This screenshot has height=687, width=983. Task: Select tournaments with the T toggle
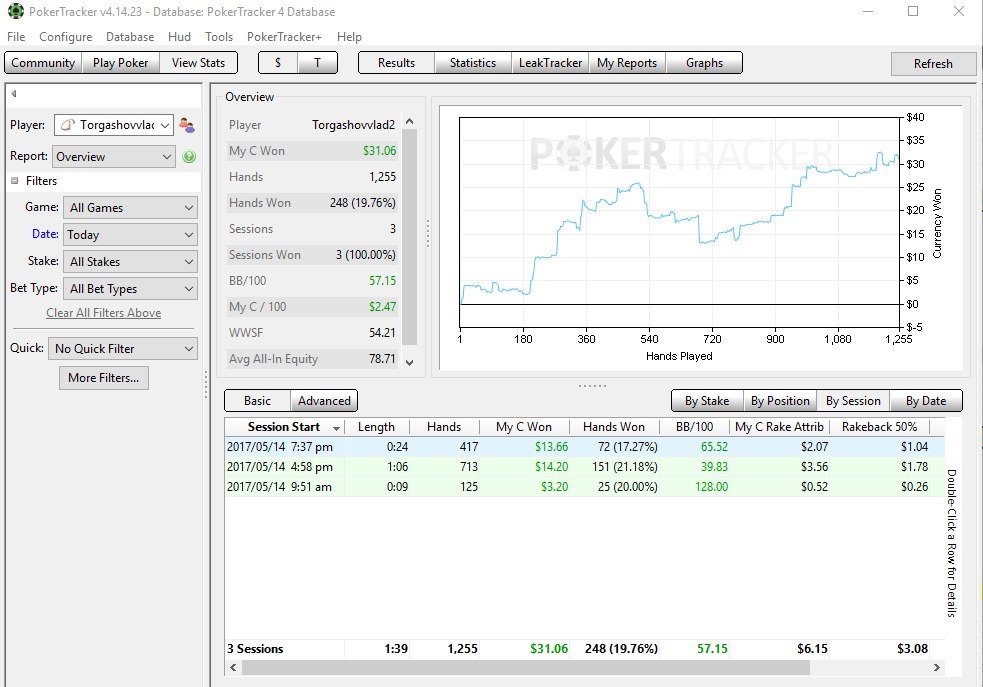[x=317, y=63]
